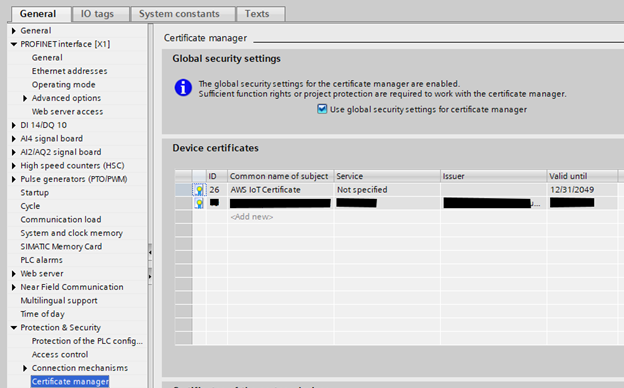Expand the AI2/AQ2 signal board node

pyautogui.click(x=14, y=152)
